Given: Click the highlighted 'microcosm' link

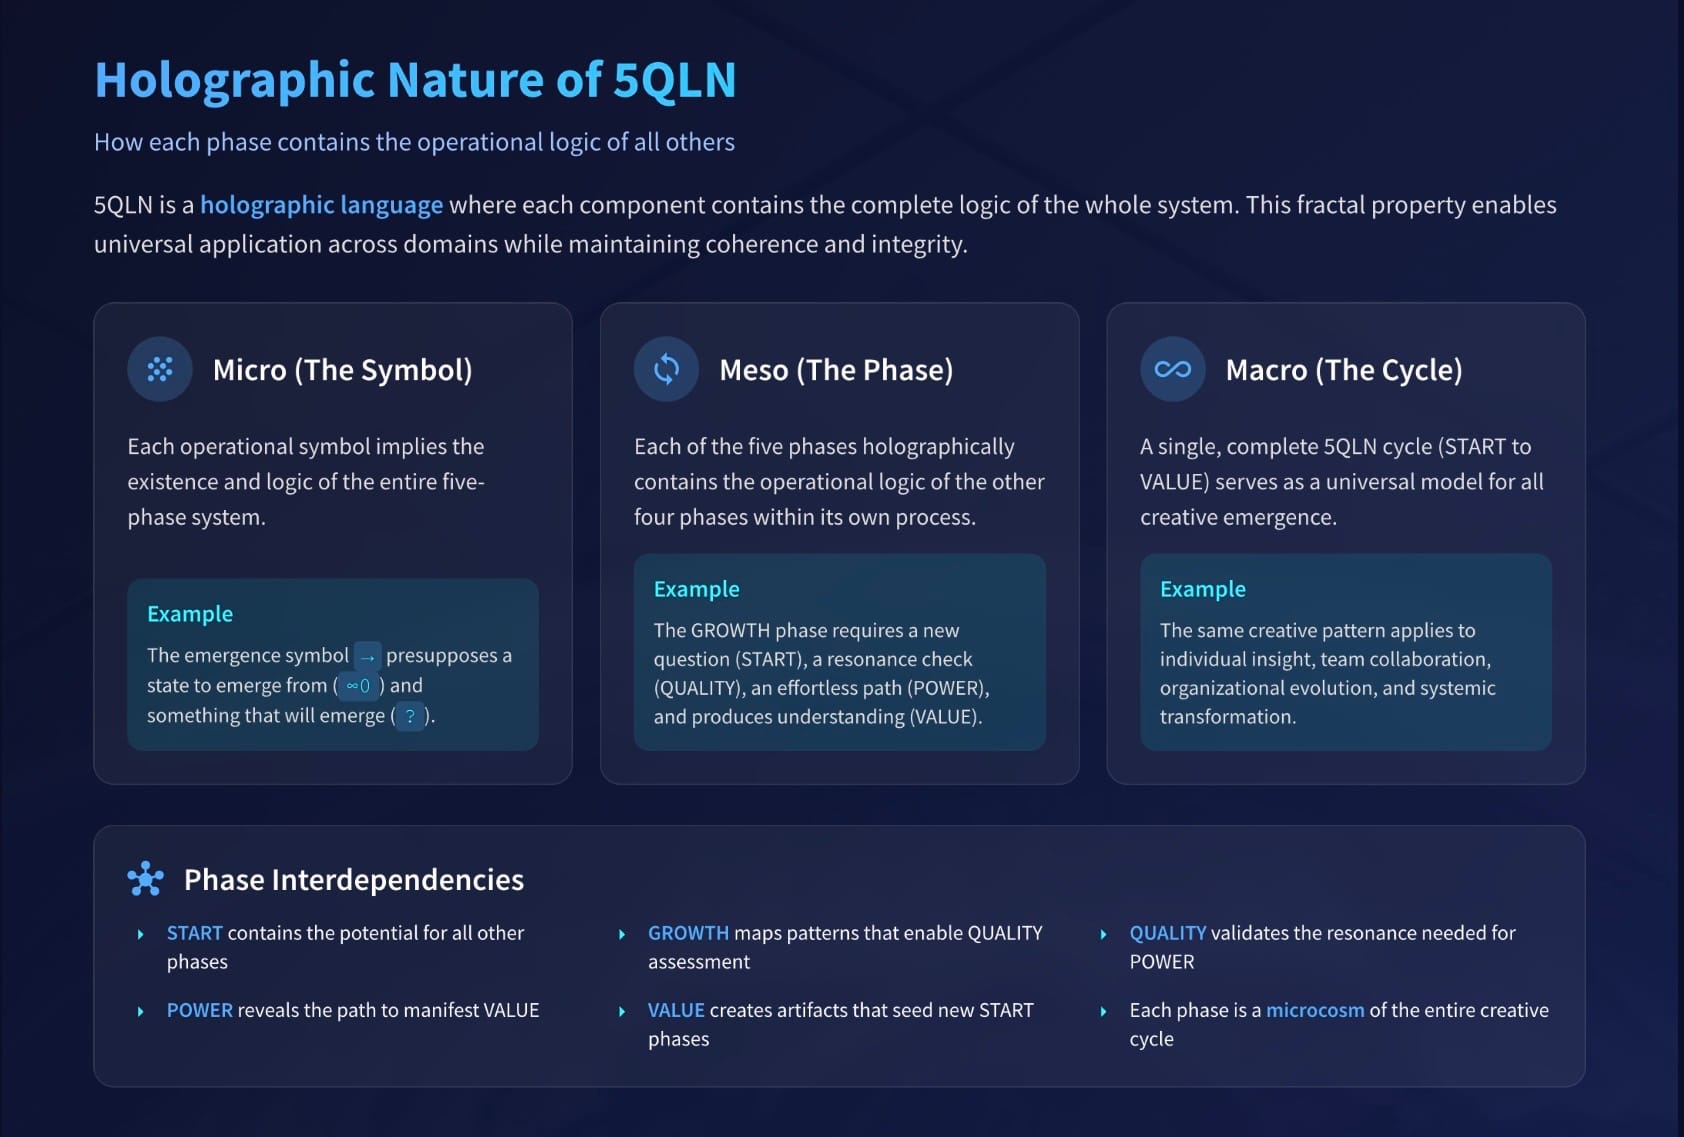Looking at the screenshot, I should (x=1314, y=1010).
